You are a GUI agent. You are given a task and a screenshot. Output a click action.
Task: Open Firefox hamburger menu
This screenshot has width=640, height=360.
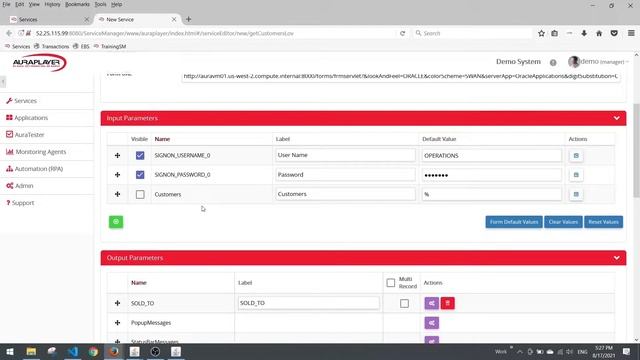631,33
